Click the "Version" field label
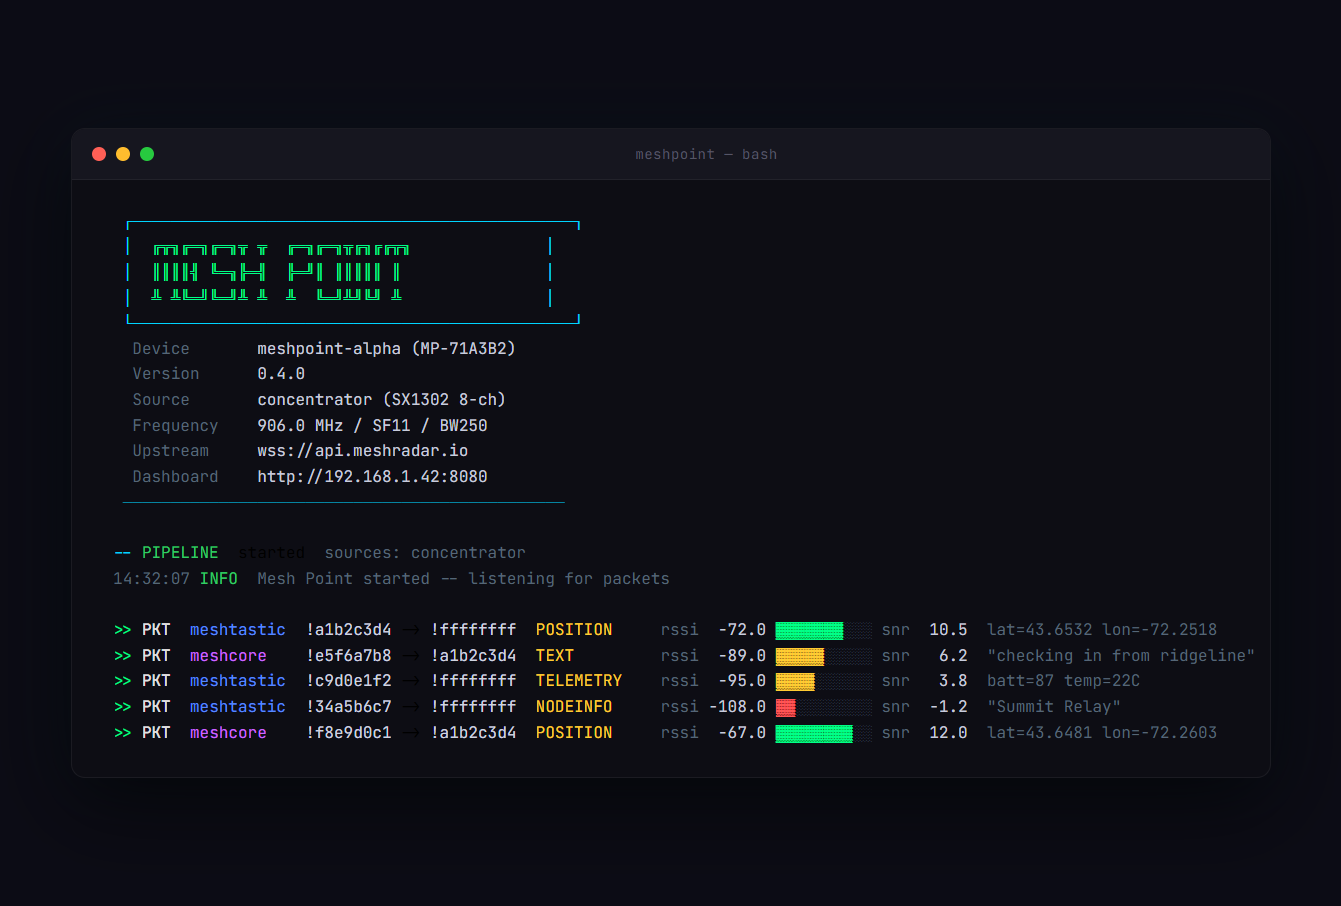The height and width of the screenshot is (906, 1341). [166, 374]
